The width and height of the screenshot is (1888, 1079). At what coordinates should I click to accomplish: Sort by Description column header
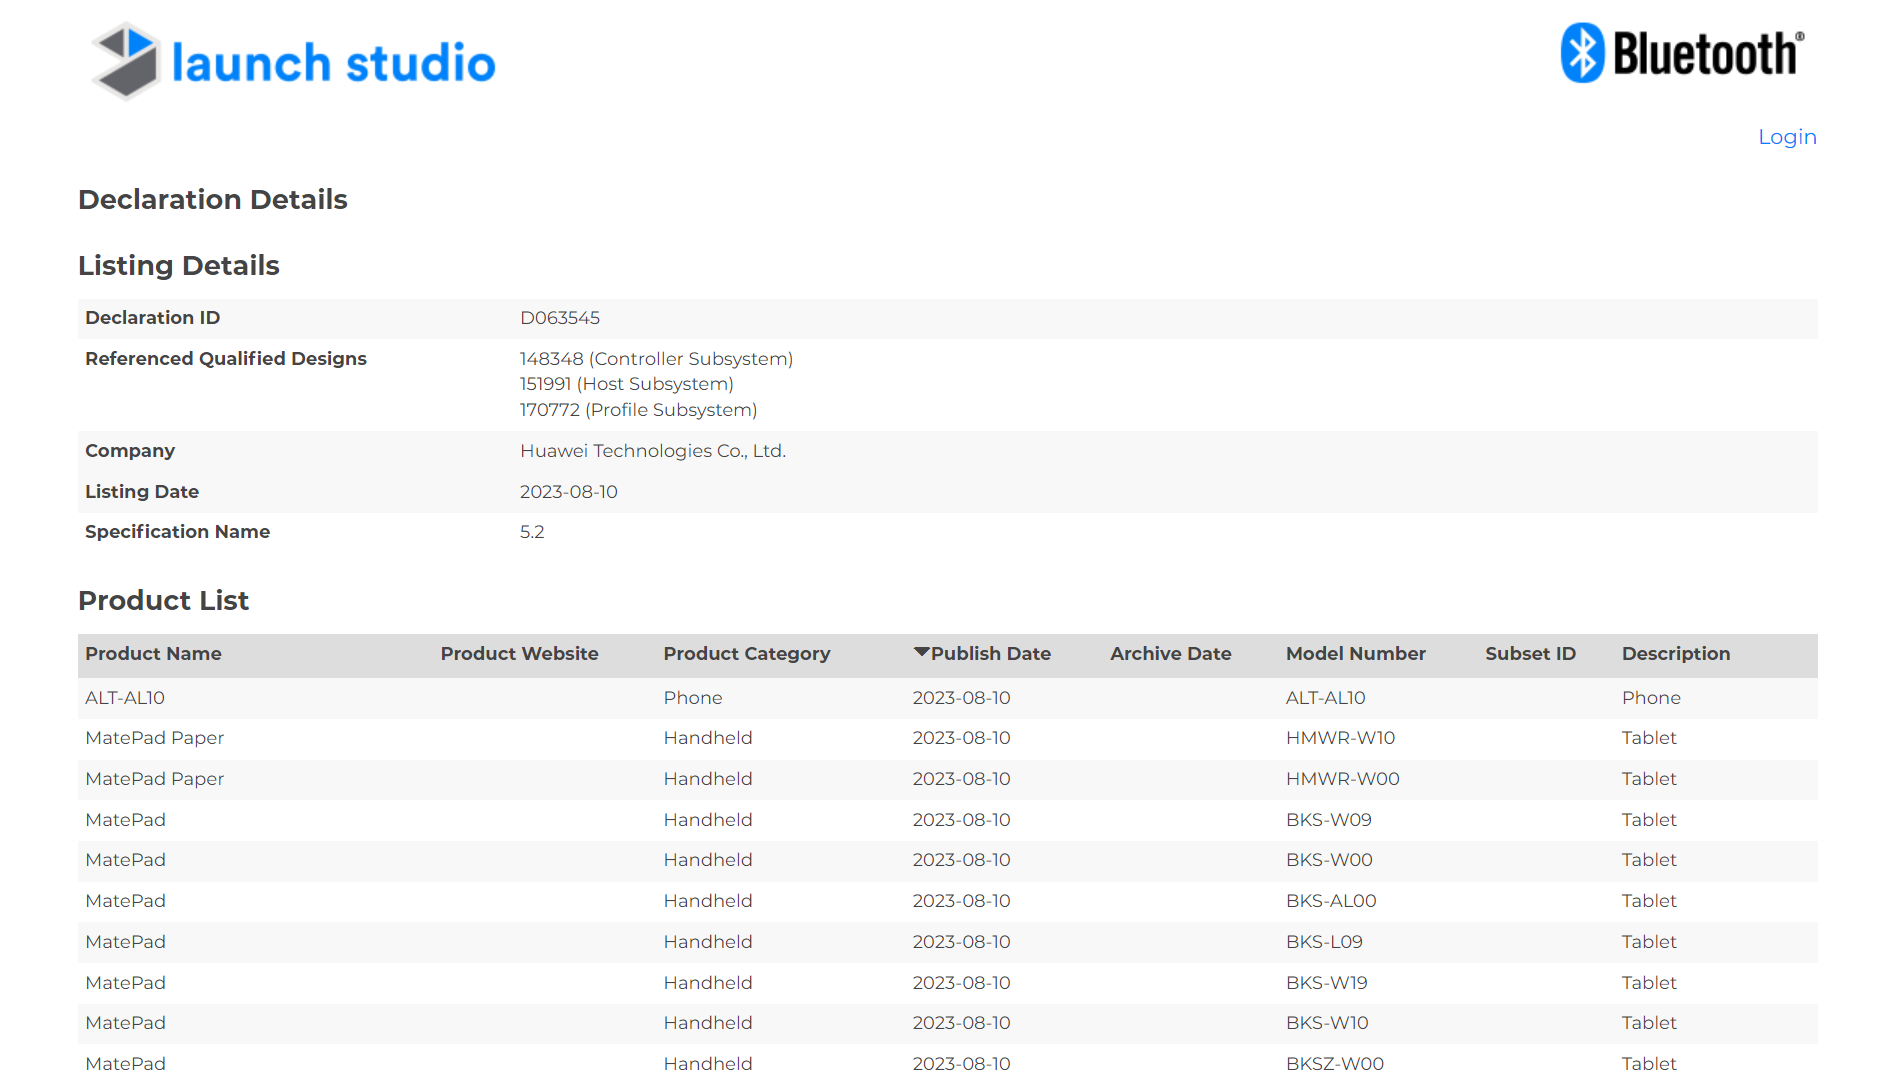(1675, 654)
